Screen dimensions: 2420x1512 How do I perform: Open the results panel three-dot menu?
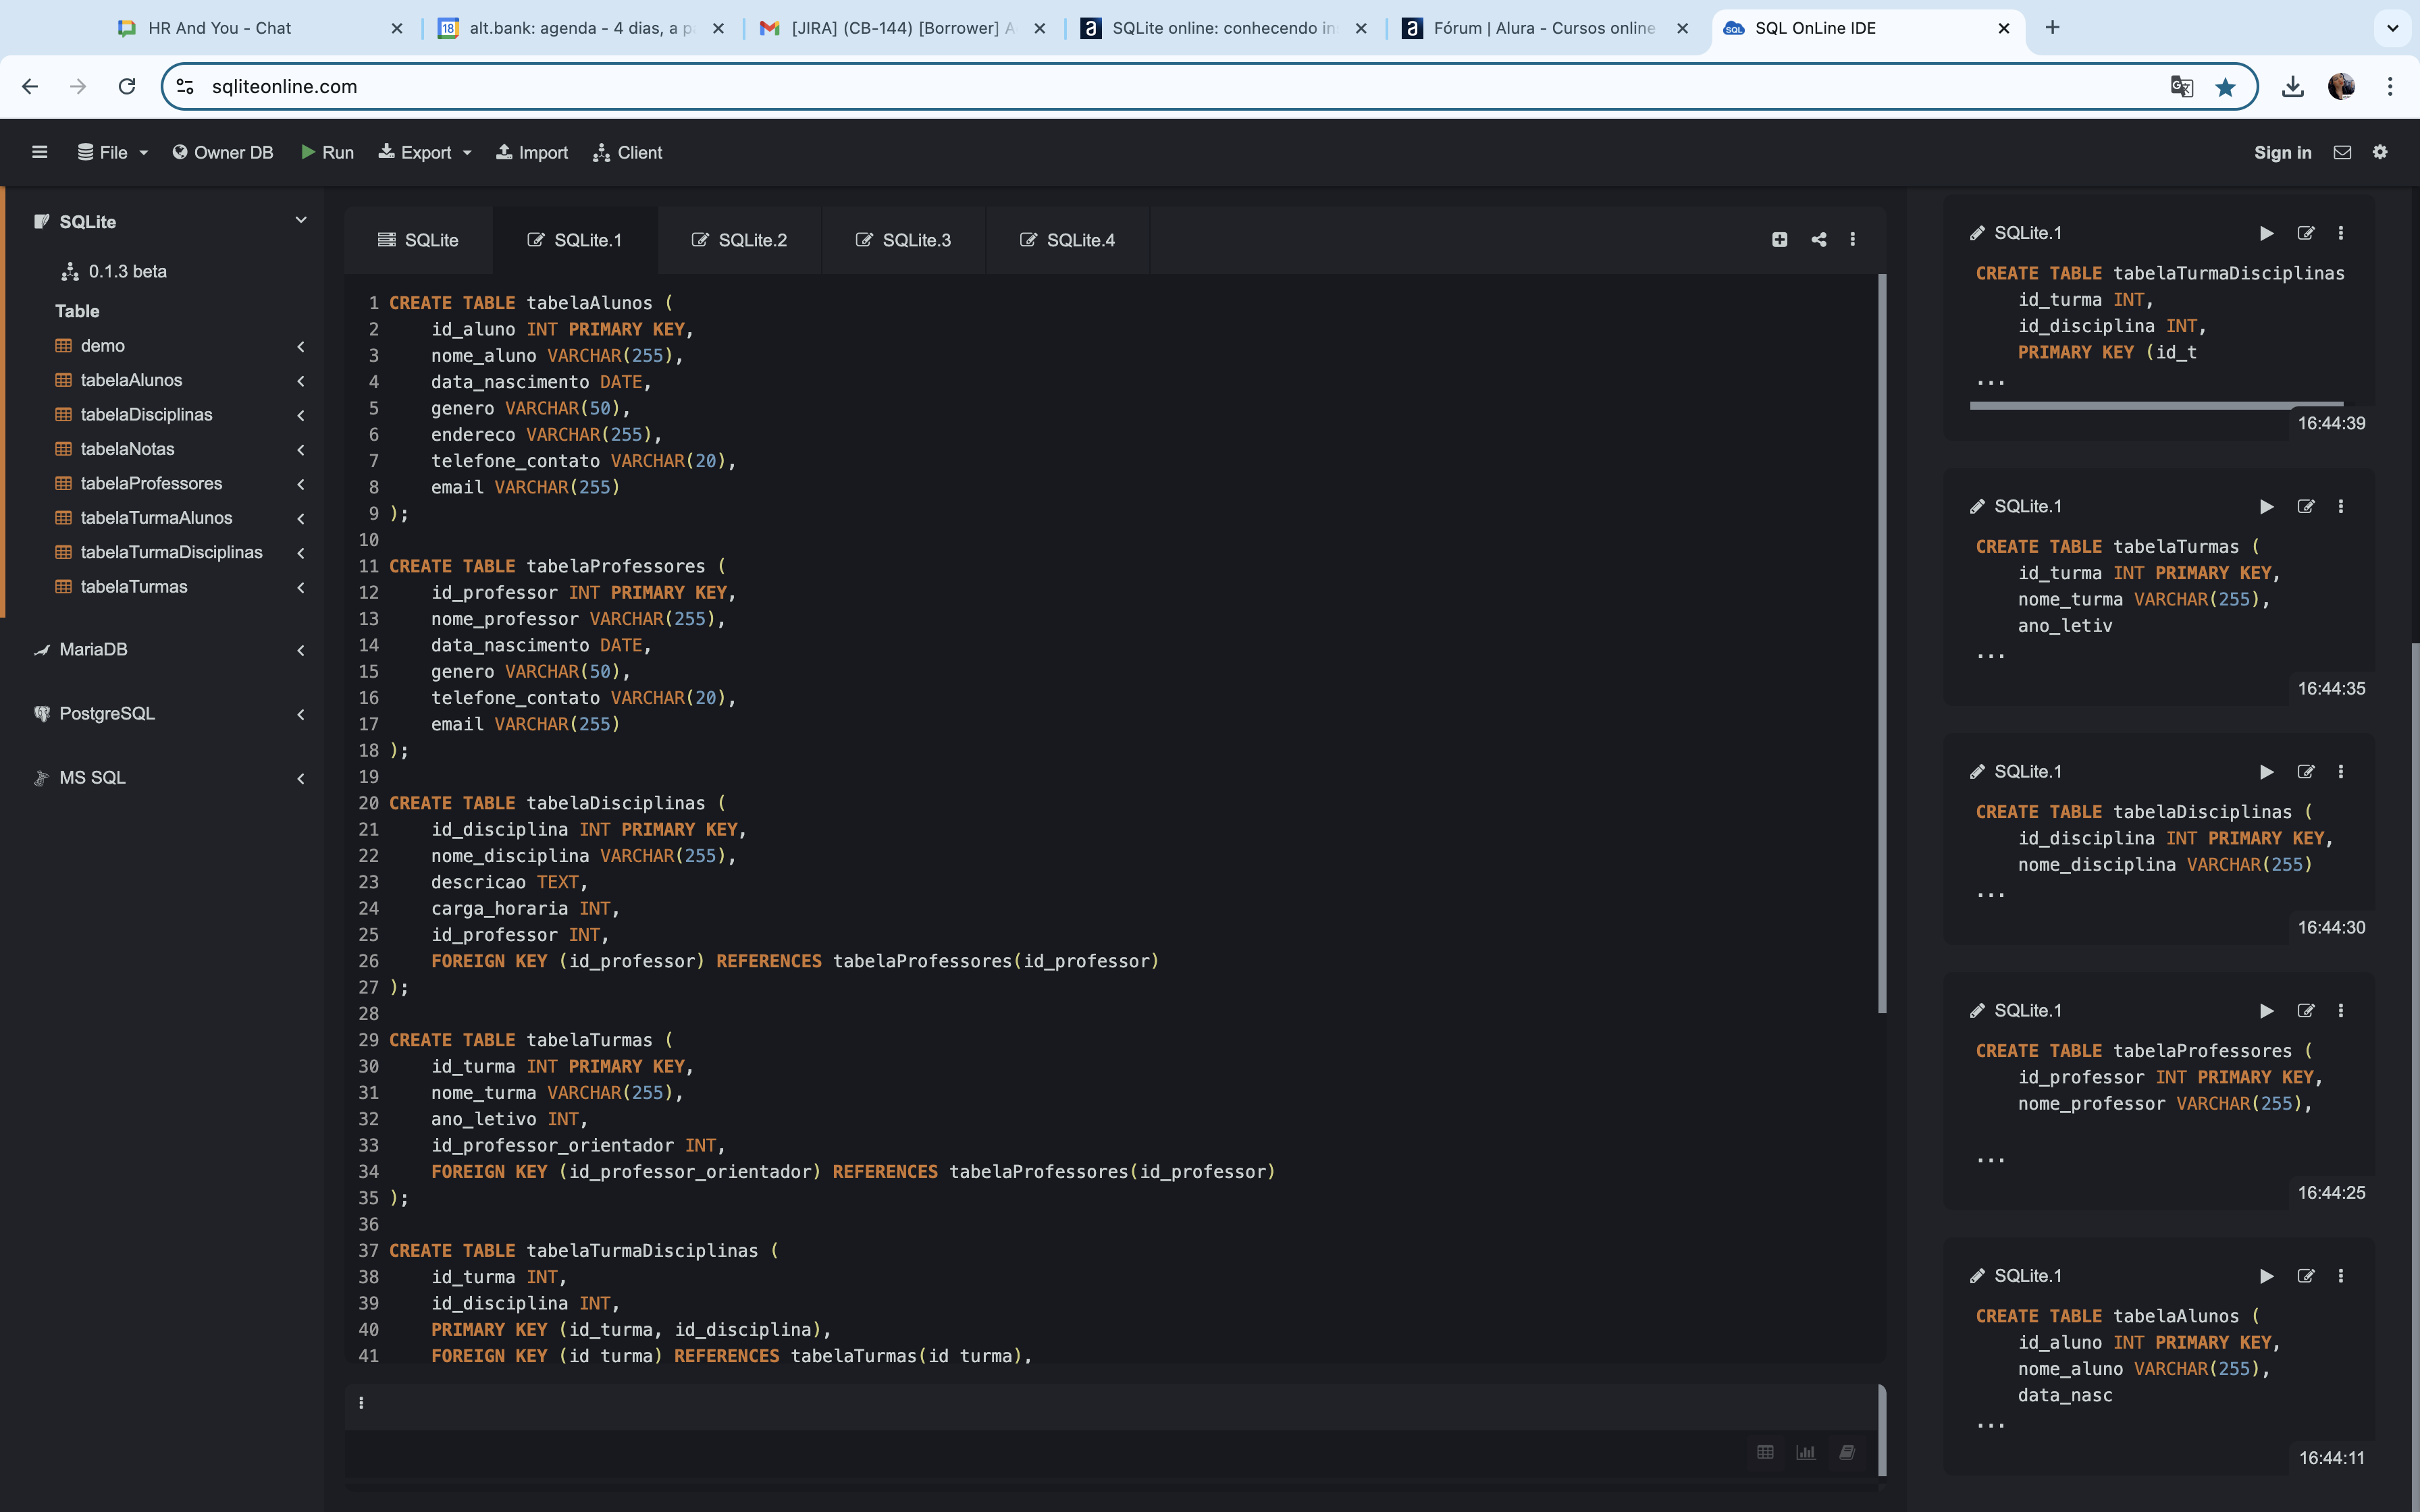[361, 1403]
